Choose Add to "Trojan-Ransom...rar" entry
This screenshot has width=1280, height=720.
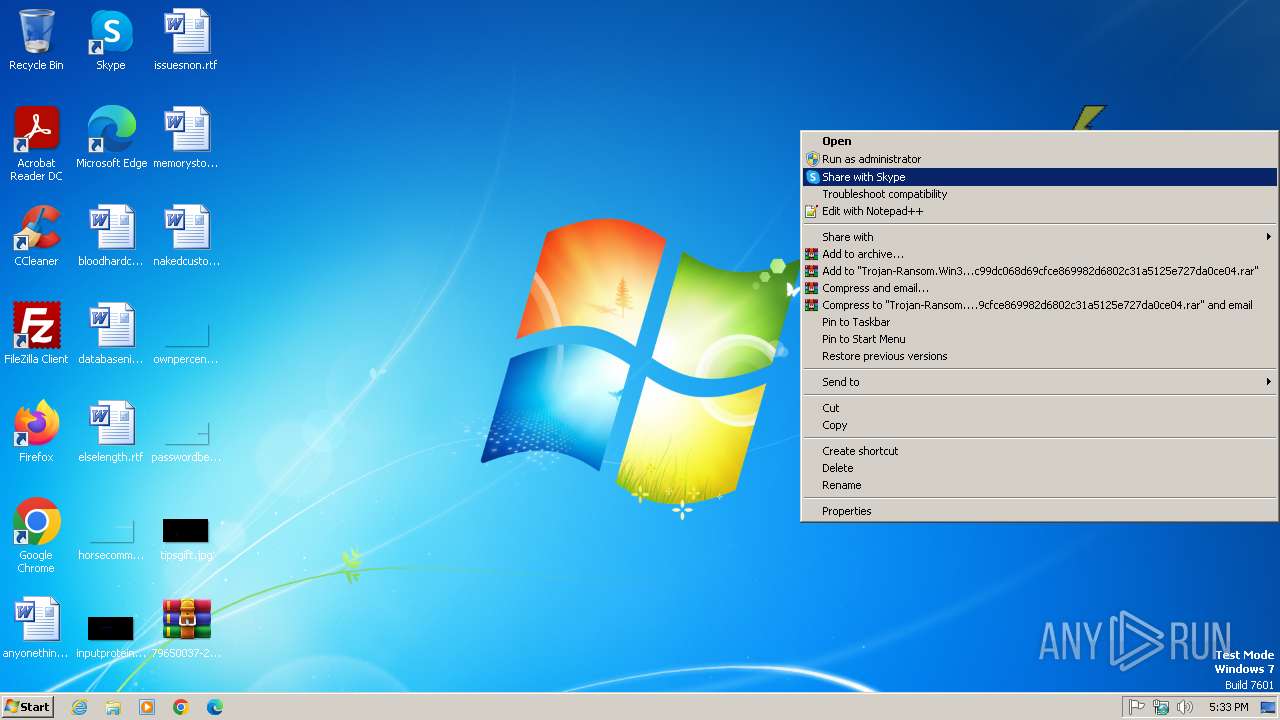[x=1039, y=271]
